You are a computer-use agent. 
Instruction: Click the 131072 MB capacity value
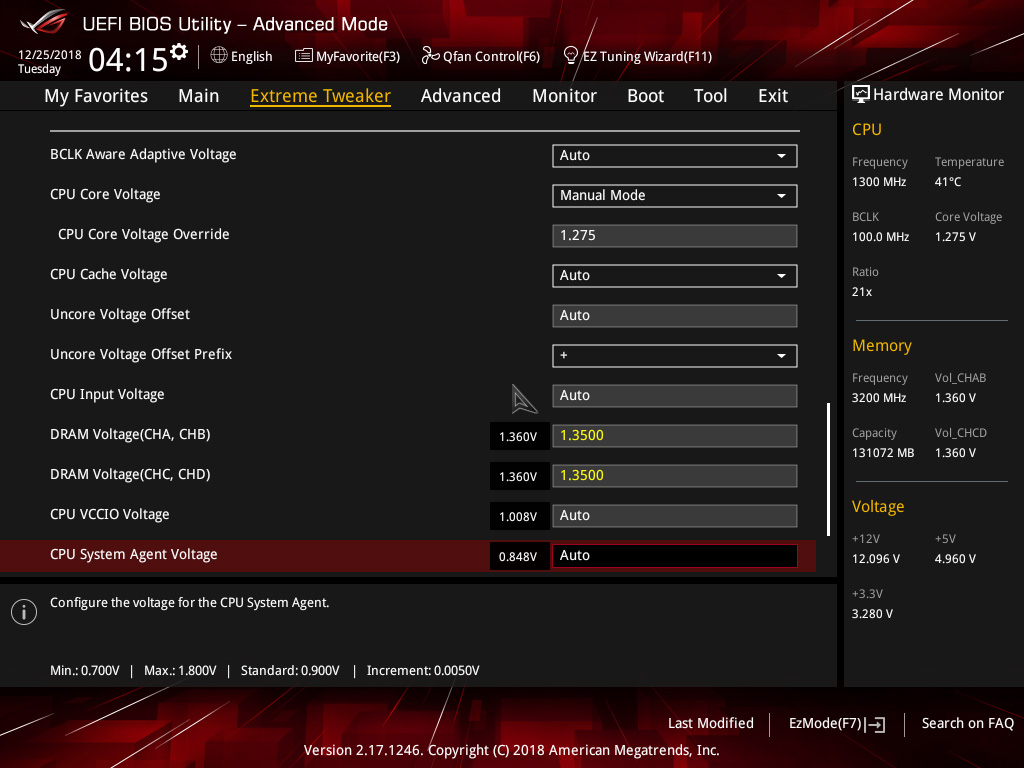click(883, 453)
